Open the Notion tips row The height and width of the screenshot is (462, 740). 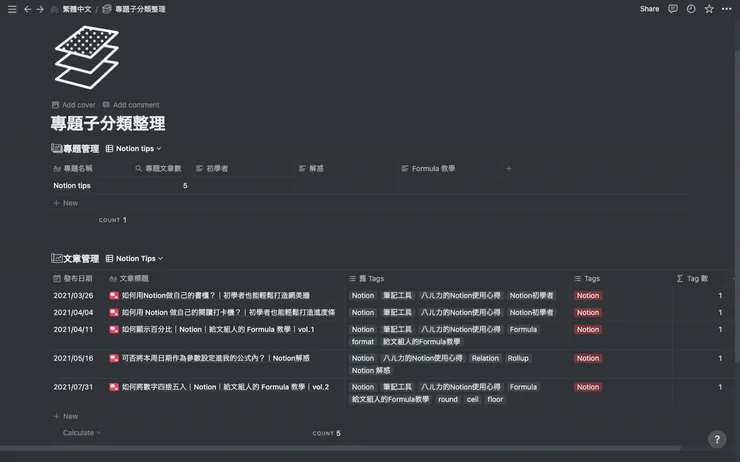[x=72, y=185]
